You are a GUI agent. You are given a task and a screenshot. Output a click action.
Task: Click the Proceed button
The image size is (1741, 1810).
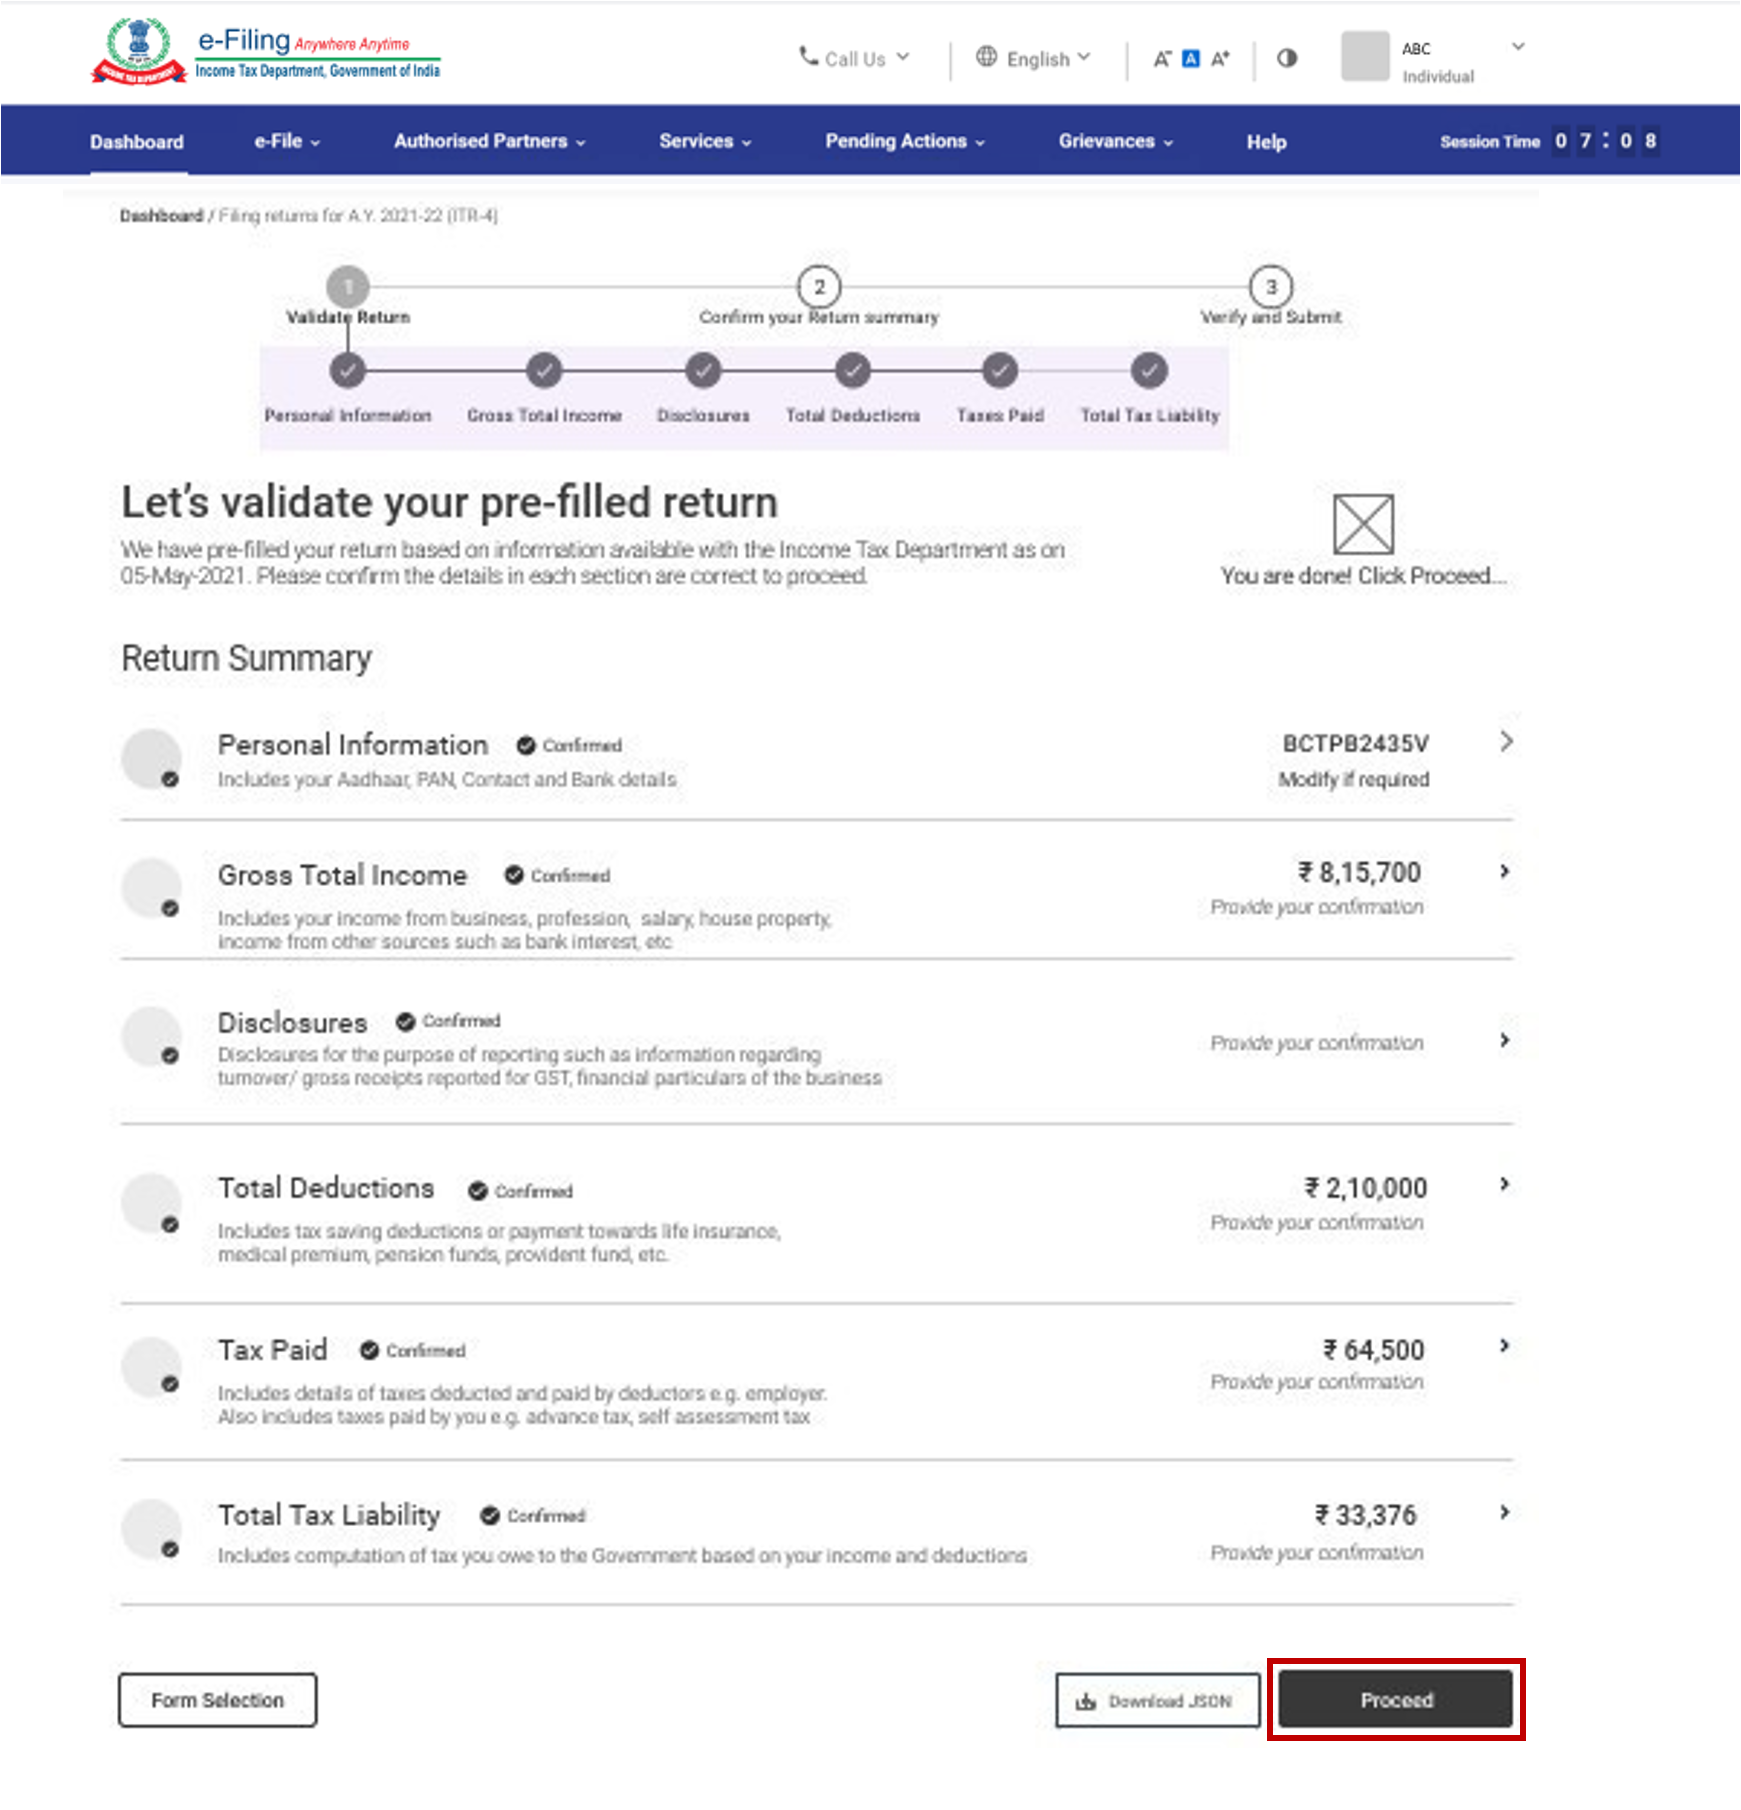tap(1396, 1699)
